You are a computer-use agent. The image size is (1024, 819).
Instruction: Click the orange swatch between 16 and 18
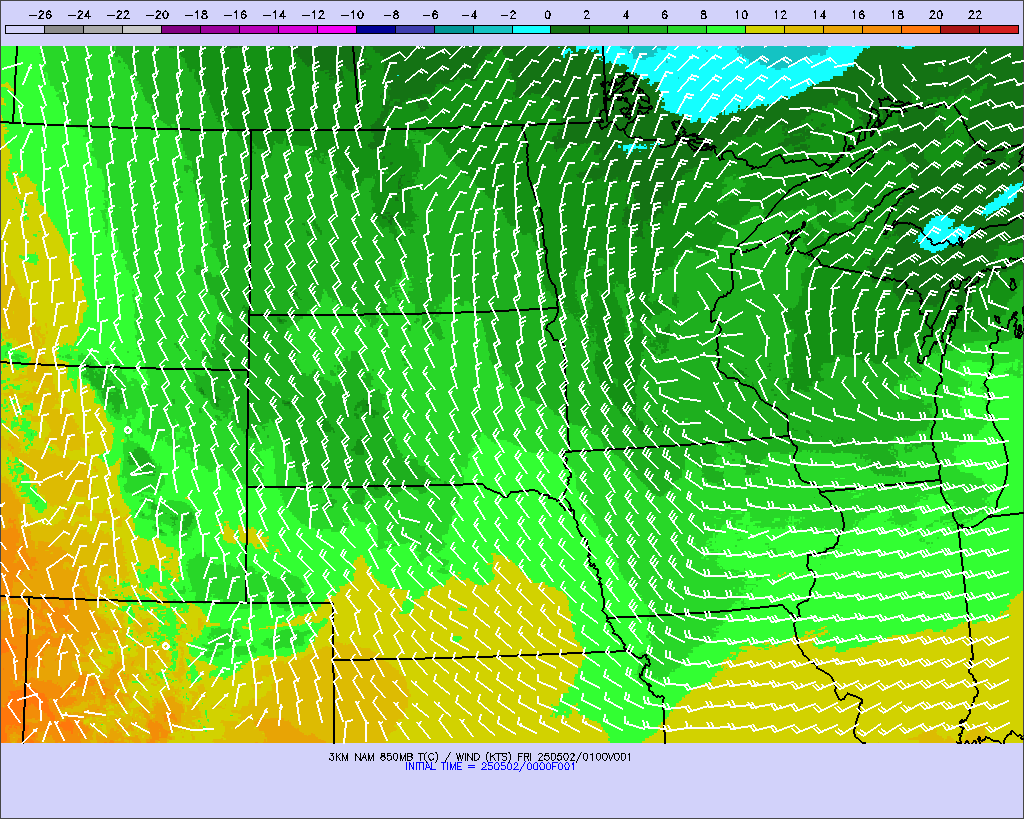[x=882, y=29]
